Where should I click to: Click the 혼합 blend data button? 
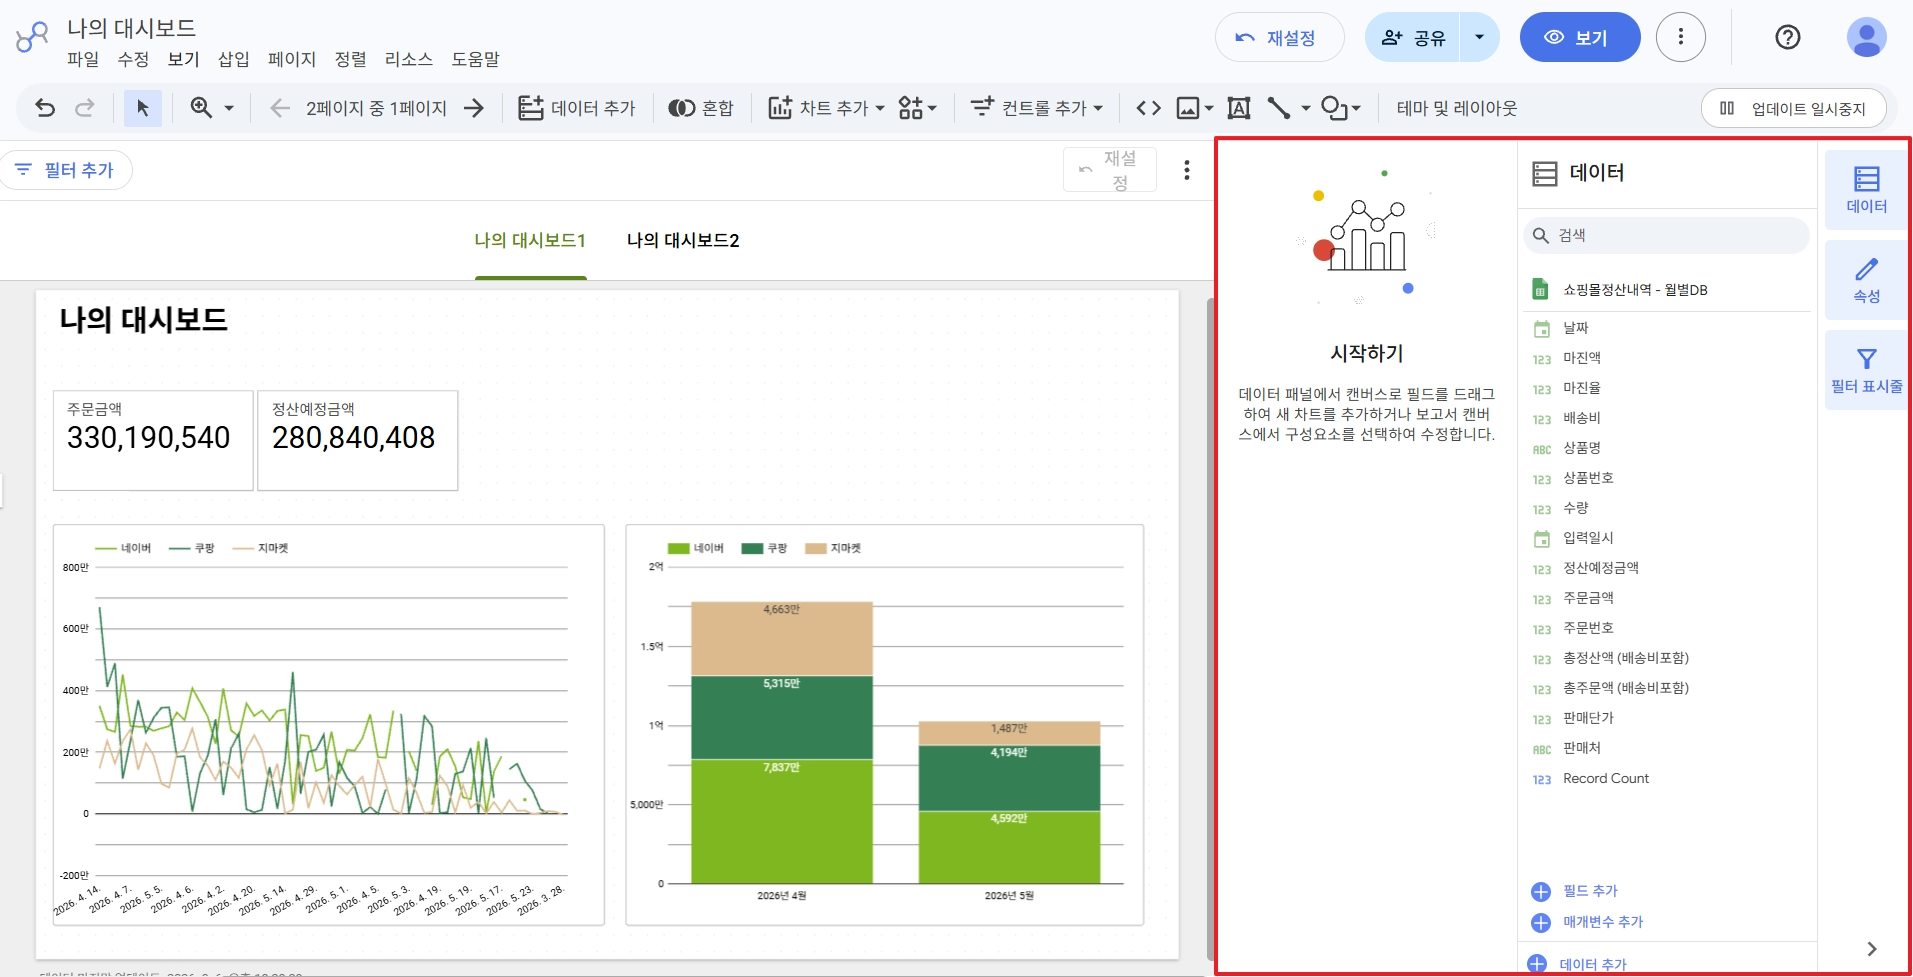coord(701,108)
